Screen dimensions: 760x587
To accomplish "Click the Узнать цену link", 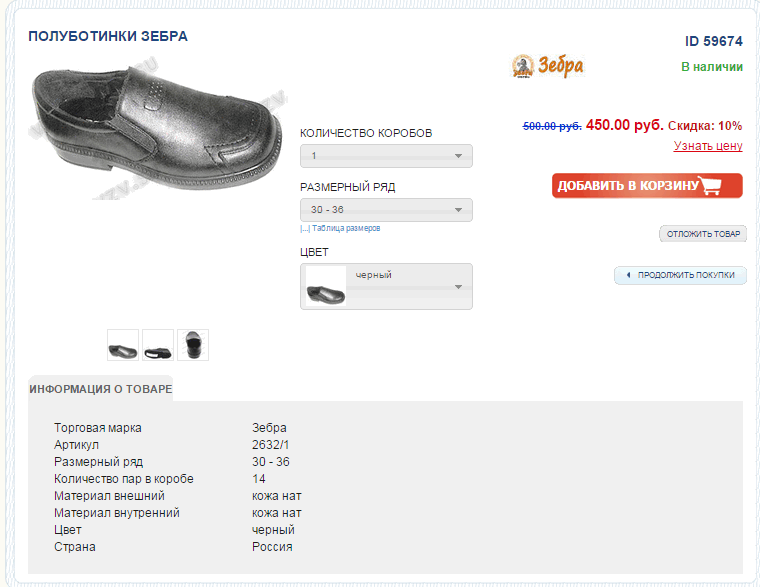I will [x=708, y=146].
